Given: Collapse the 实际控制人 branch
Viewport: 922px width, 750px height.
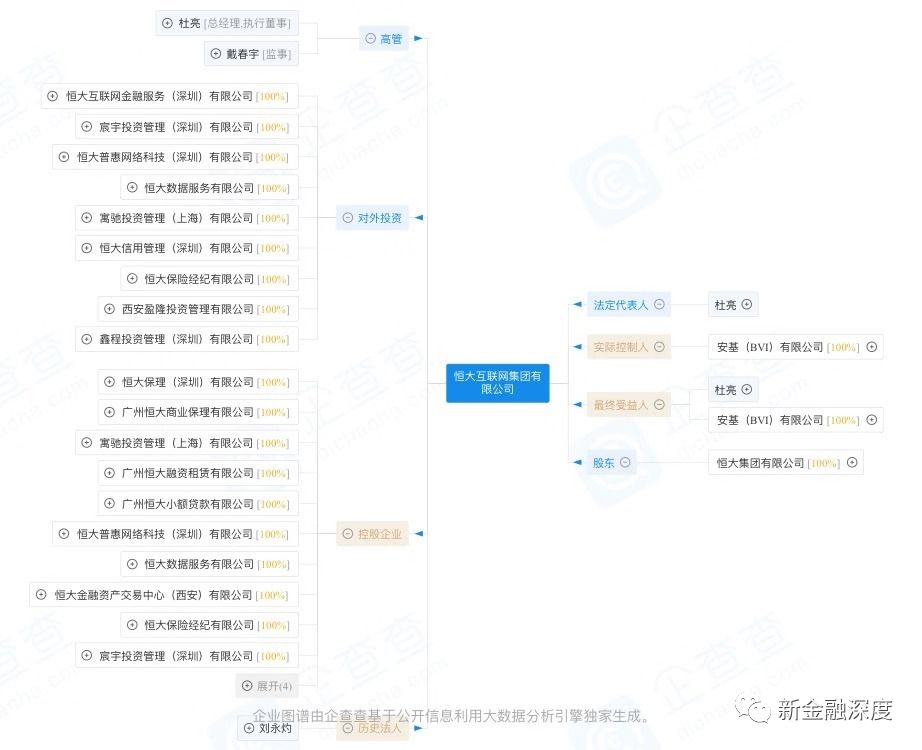Looking at the screenshot, I should [x=660, y=346].
